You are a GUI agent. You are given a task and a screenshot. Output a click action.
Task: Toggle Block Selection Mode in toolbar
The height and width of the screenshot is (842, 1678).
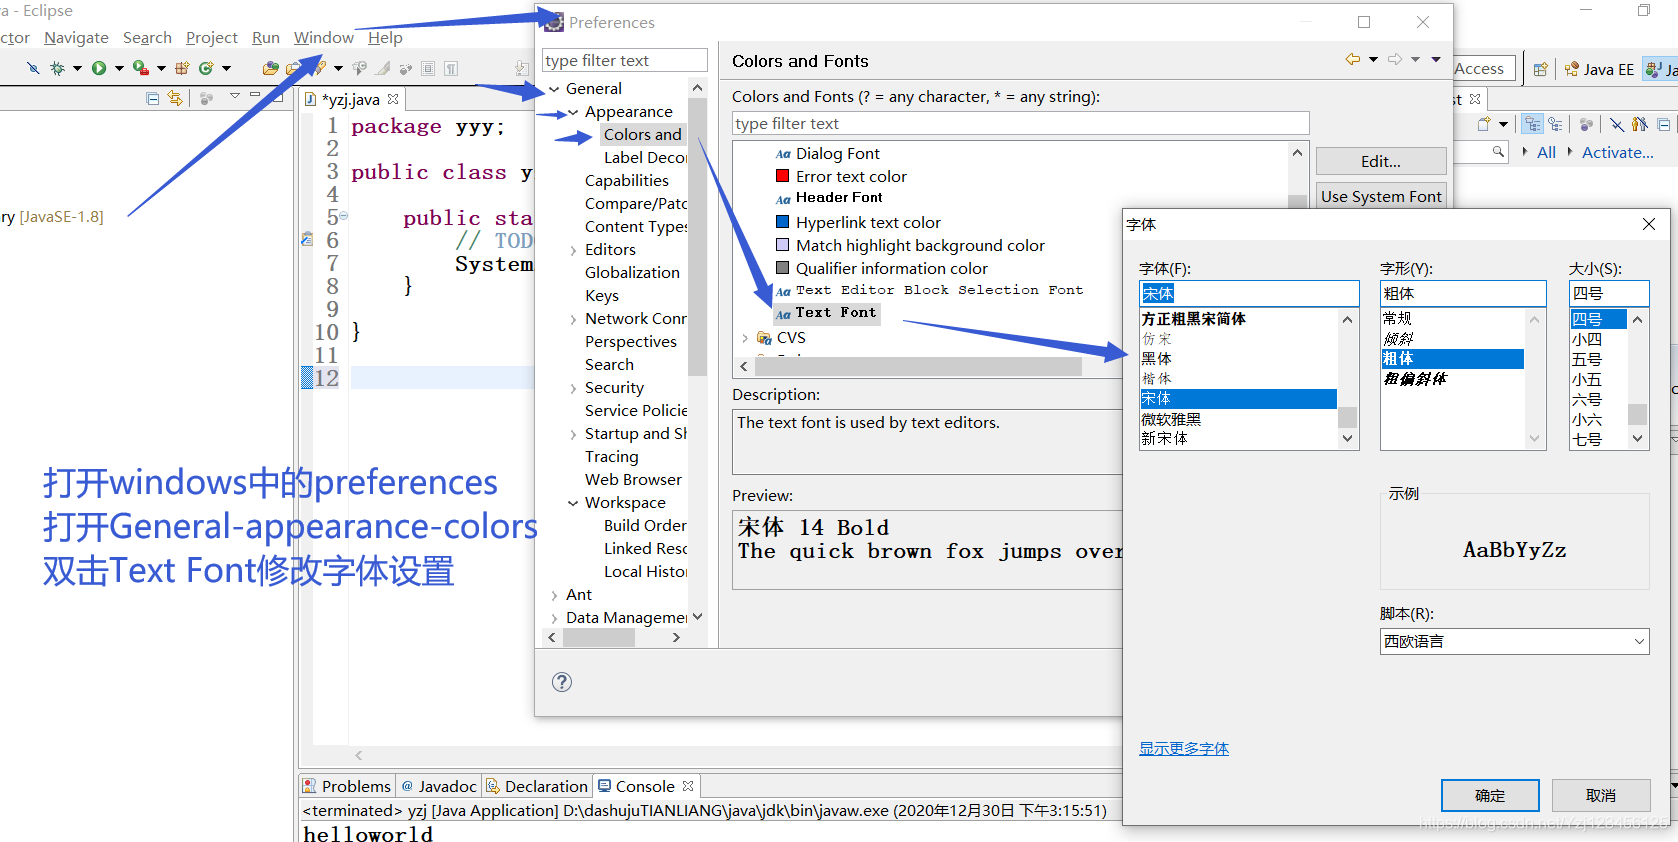point(428,68)
